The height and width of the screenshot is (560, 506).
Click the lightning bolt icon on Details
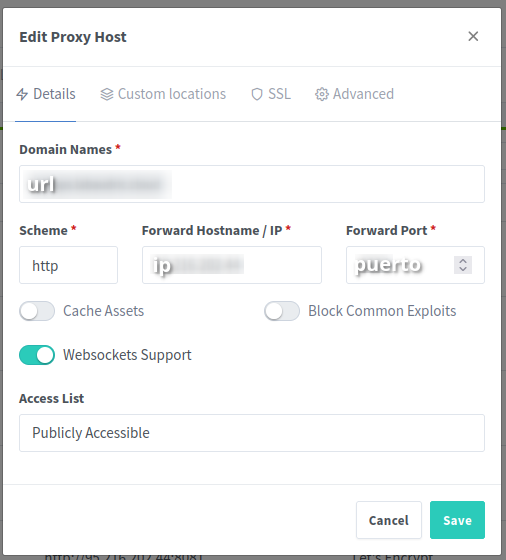[x=22, y=94]
